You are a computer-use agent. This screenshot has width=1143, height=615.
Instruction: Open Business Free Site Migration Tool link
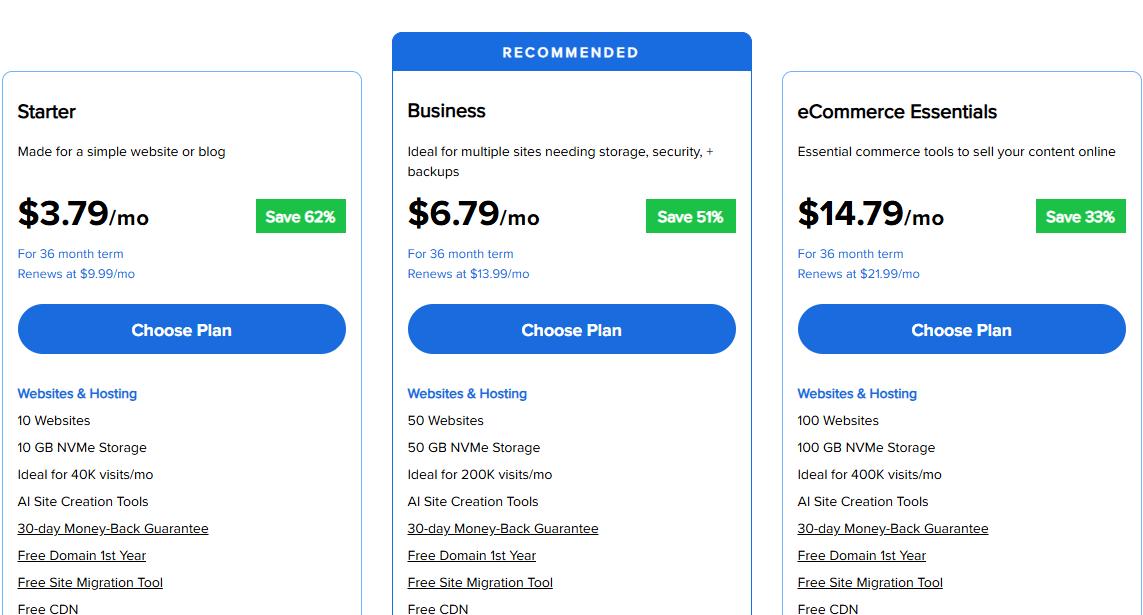(x=480, y=583)
